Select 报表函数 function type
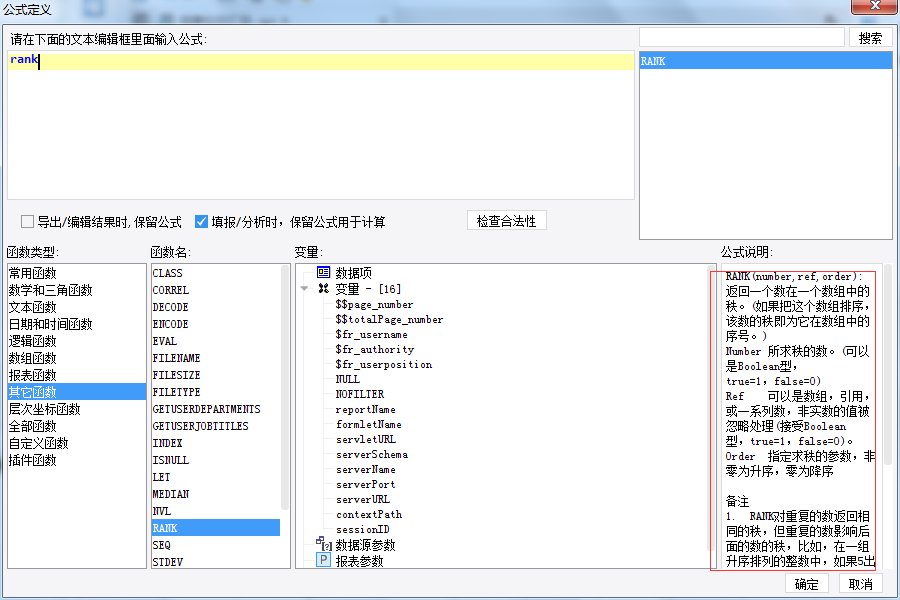This screenshot has width=900, height=600. click(x=76, y=375)
